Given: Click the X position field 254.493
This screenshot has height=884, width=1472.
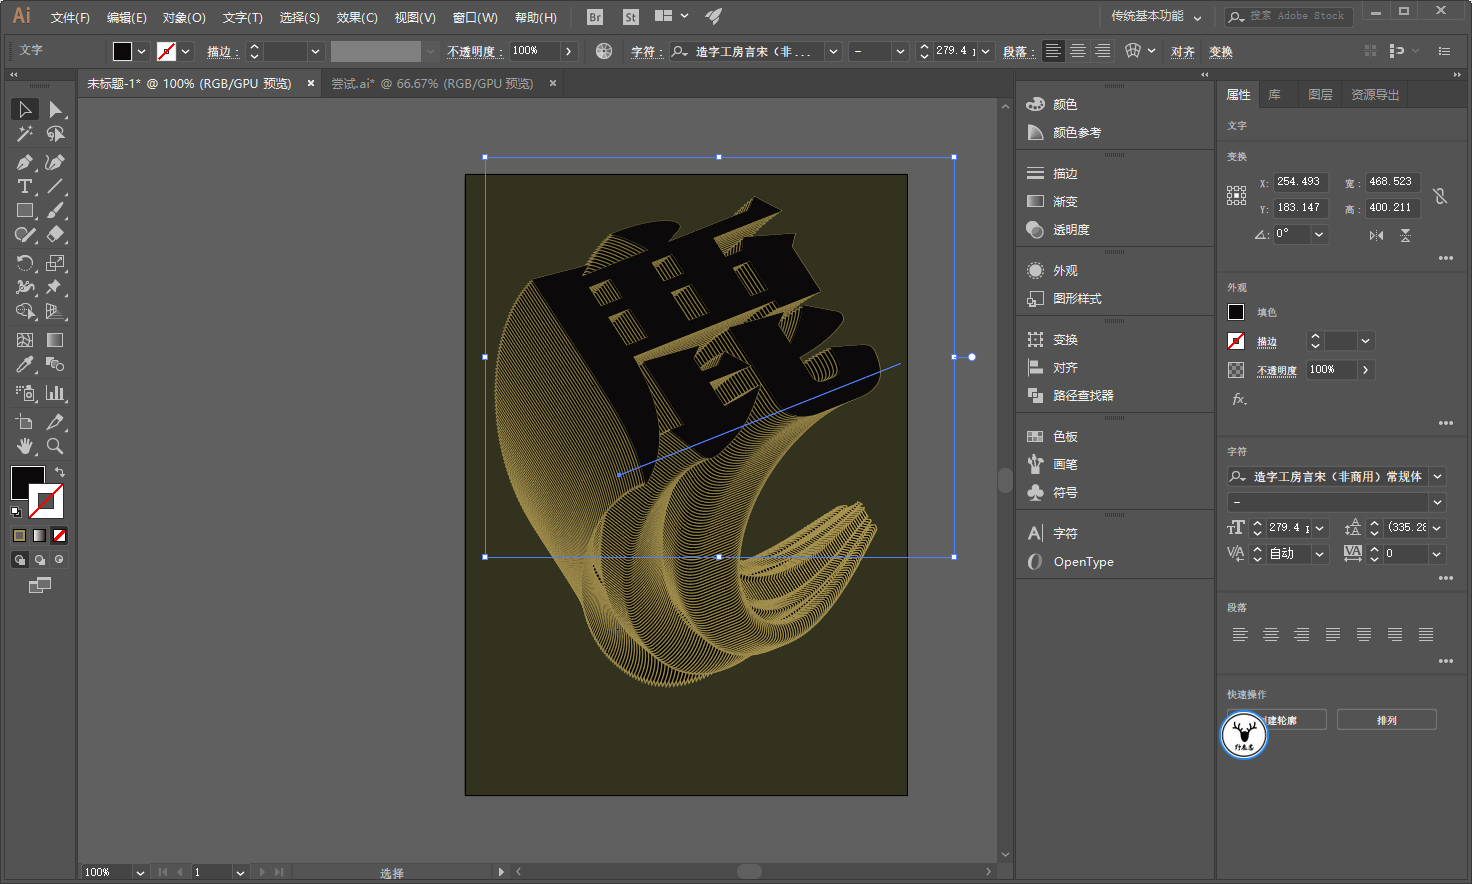Looking at the screenshot, I should [x=1300, y=182].
